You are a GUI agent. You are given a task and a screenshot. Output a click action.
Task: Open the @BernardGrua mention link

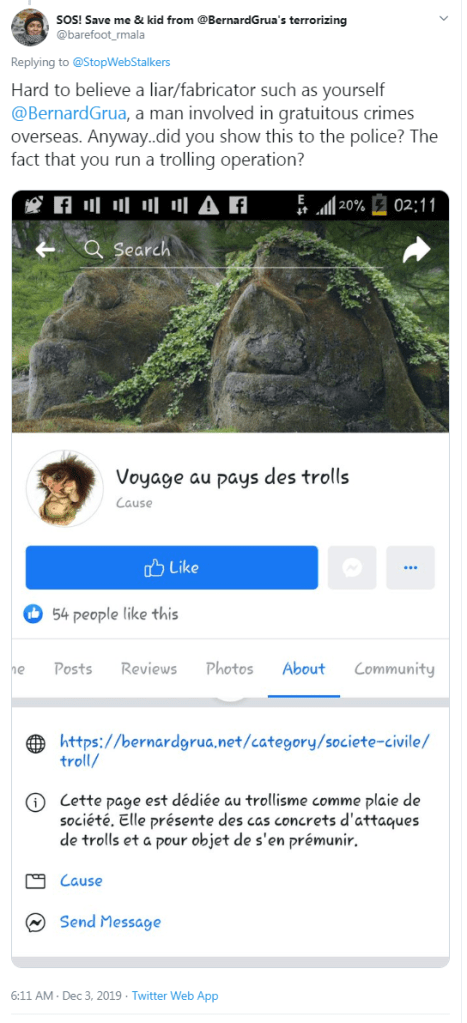click(68, 114)
